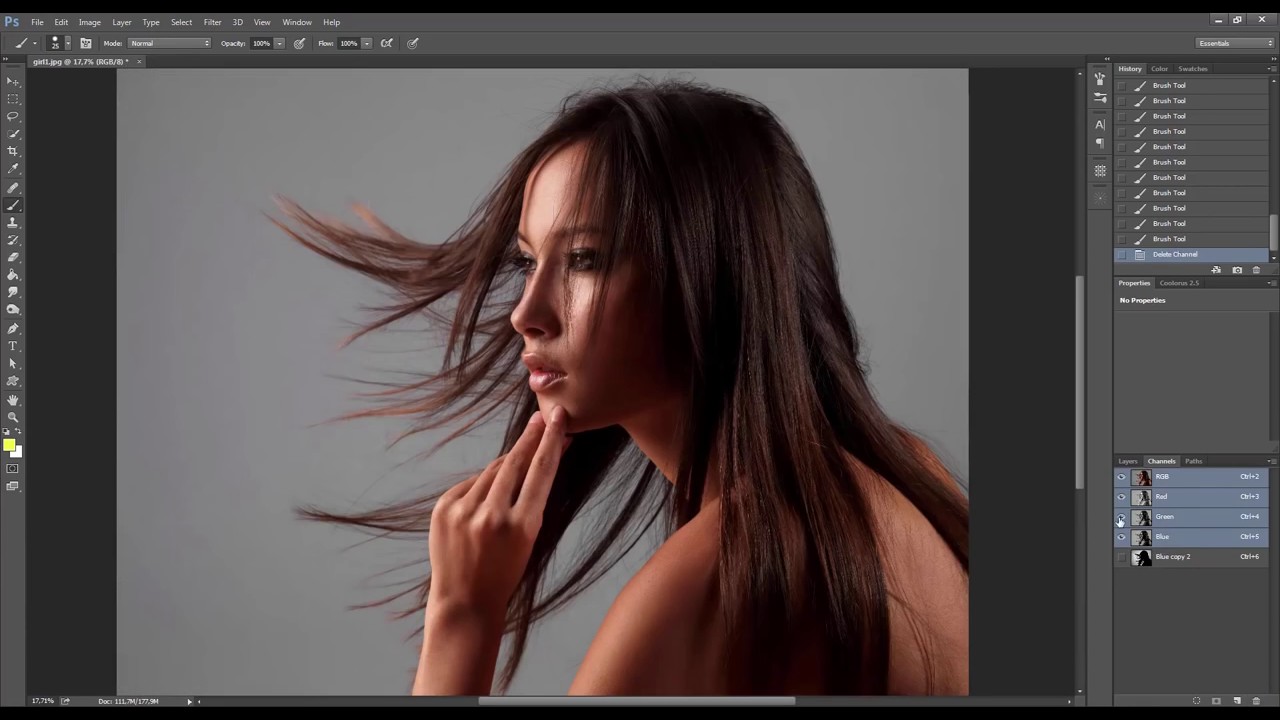1280x720 pixels.
Task: Change the screen mode icon
Action: [13, 486]
